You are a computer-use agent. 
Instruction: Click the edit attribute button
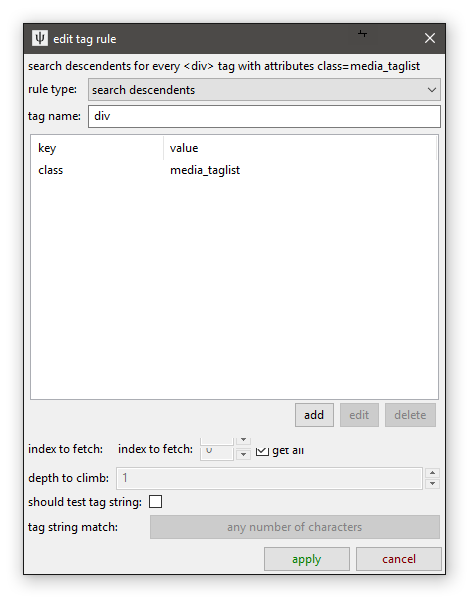click(x=359, y=415)
